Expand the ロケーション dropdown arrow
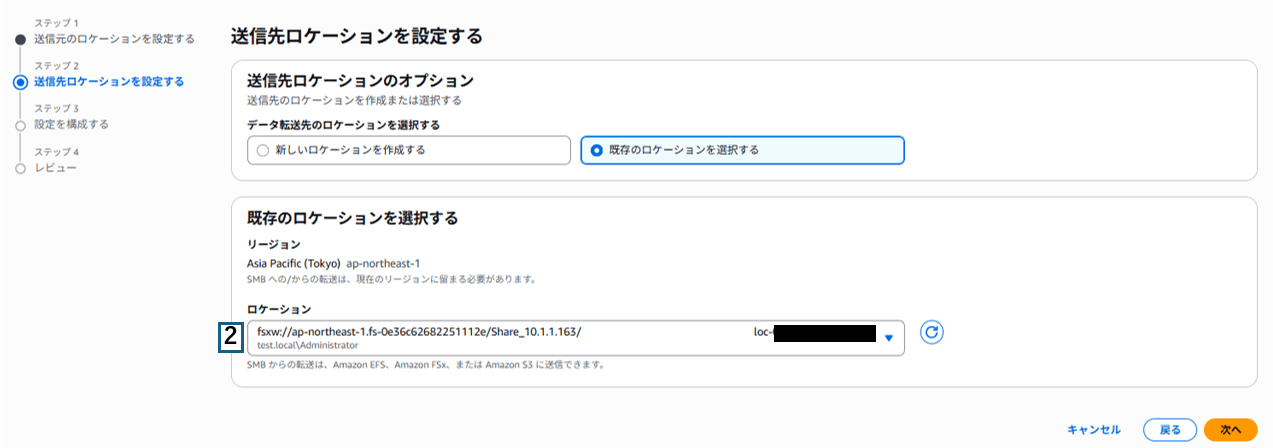The image size is (1273, 448). 888,338
